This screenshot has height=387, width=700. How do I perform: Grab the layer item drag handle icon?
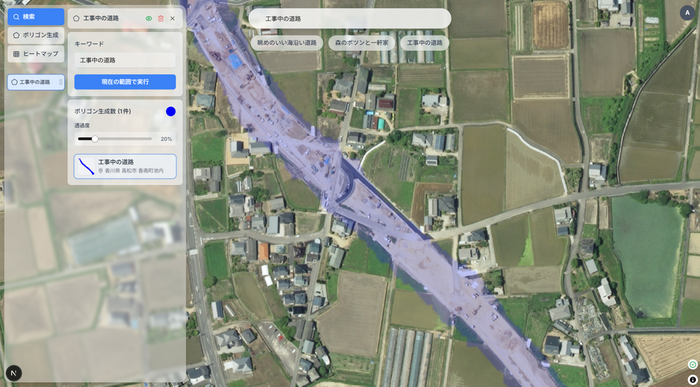(60, 82)
